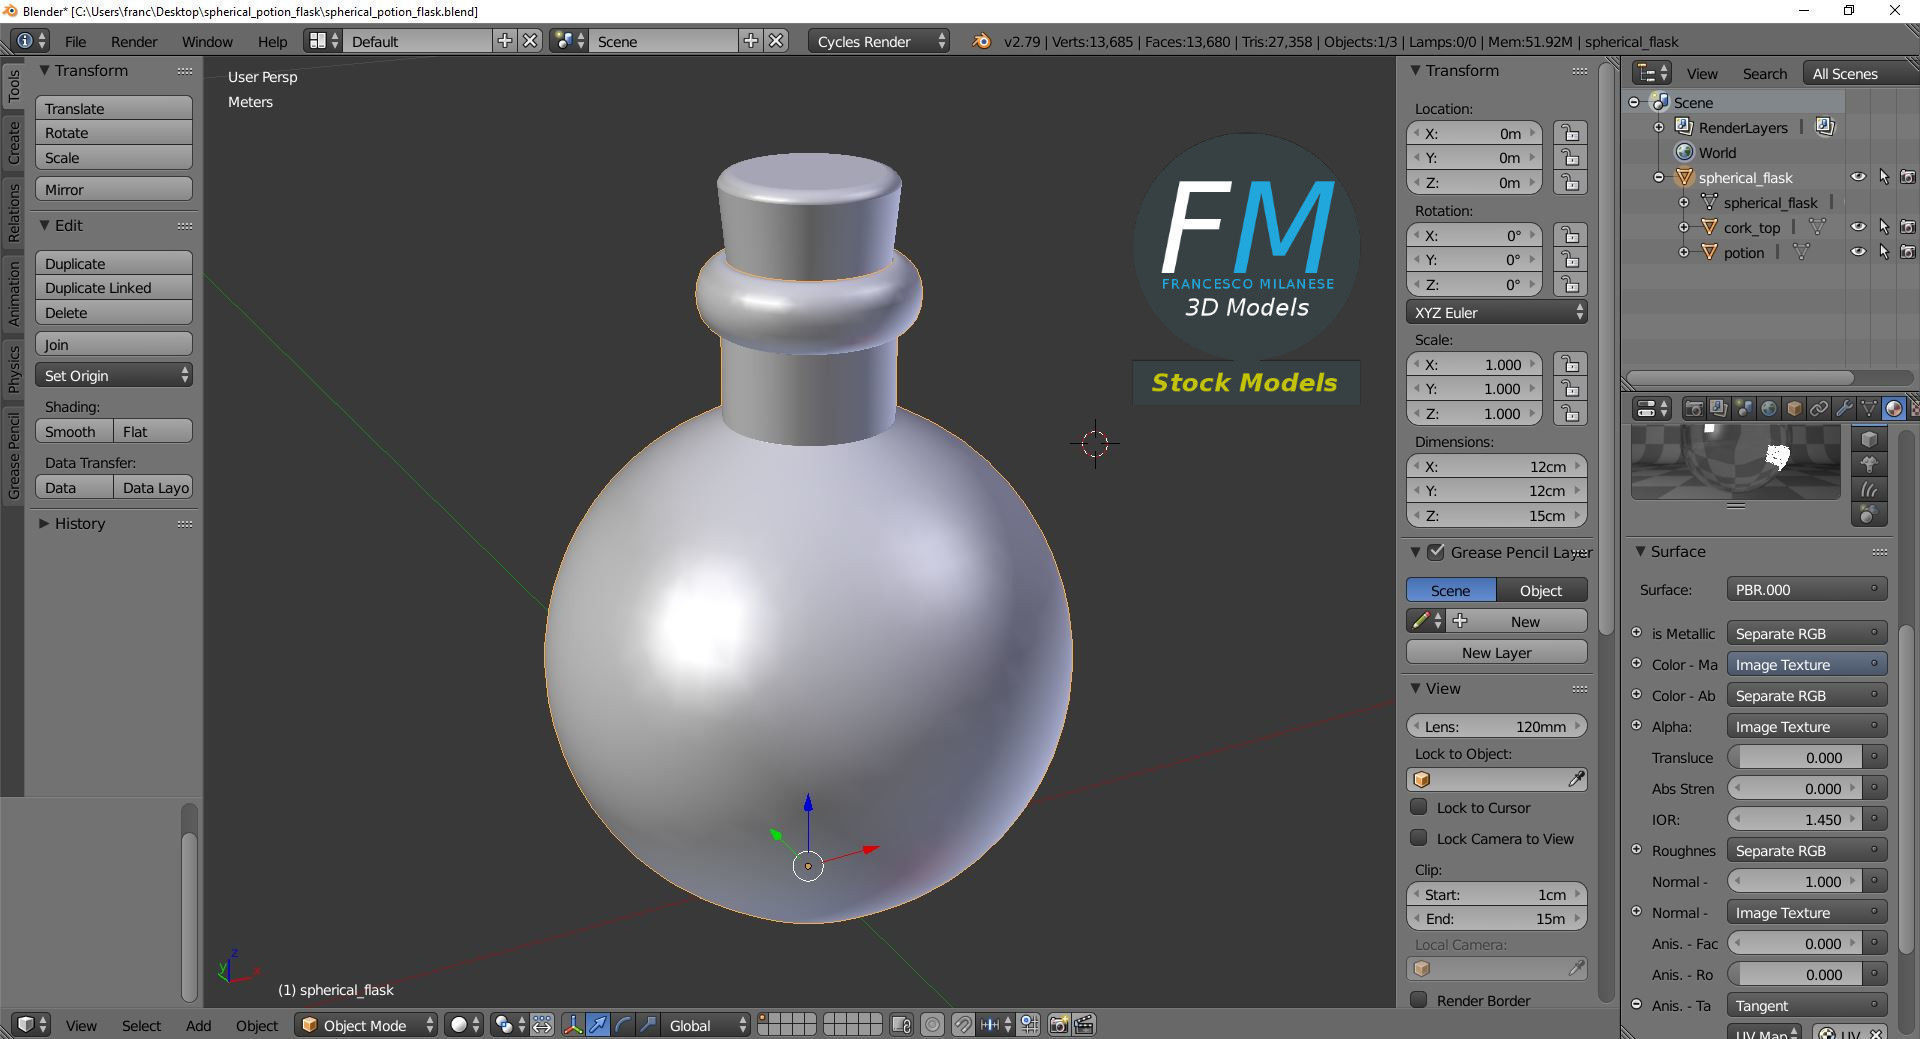
Task: Enable Lock to Cursor checkbox
Action: (1418, 807)
